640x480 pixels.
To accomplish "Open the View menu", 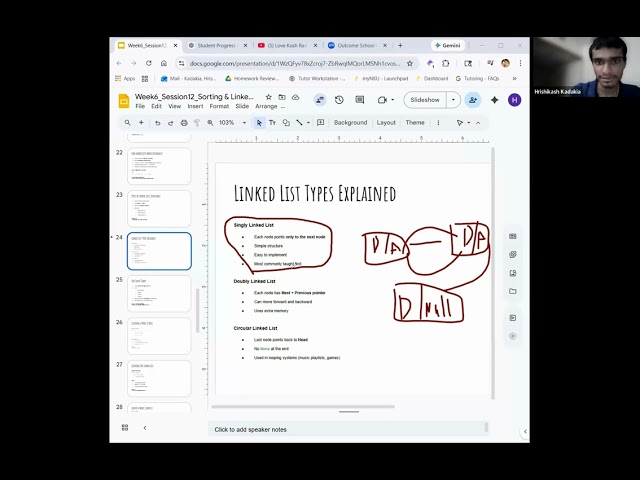I will pyautogui.click(x=174, y=106).
